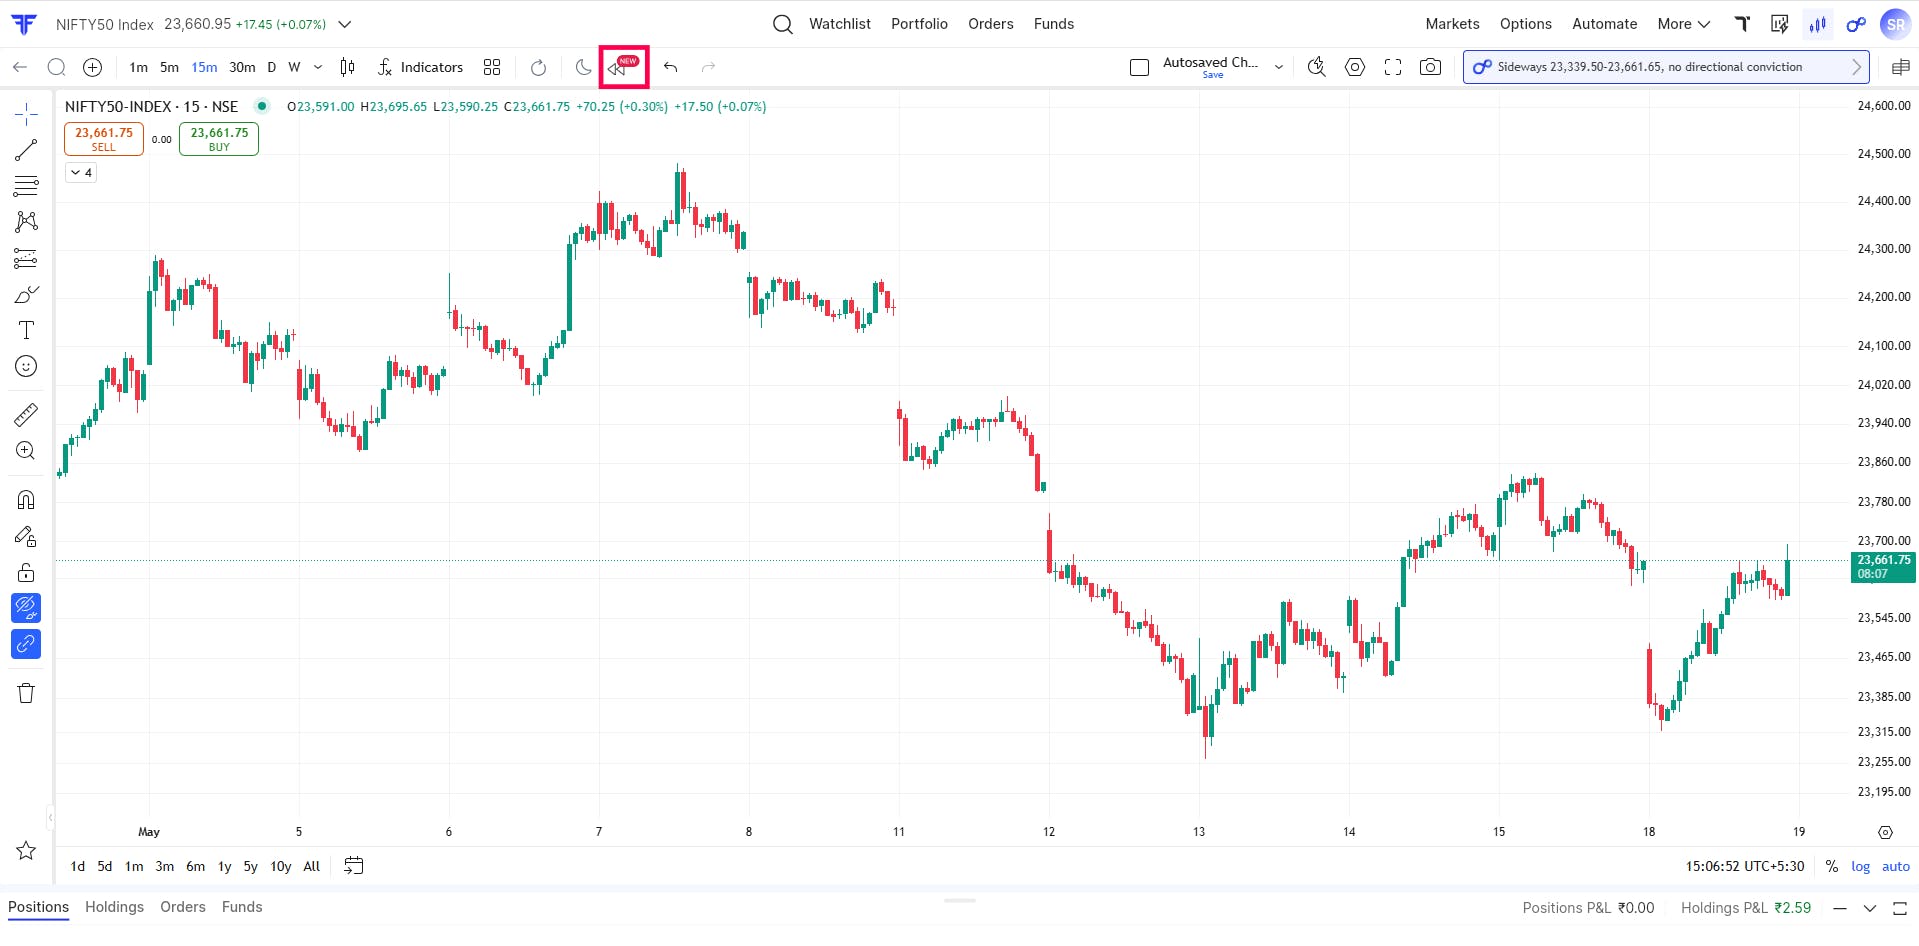Open the candlestick chart style selector
The height and width of the screenshot is (946, 1919).
(x=347, y=67)
